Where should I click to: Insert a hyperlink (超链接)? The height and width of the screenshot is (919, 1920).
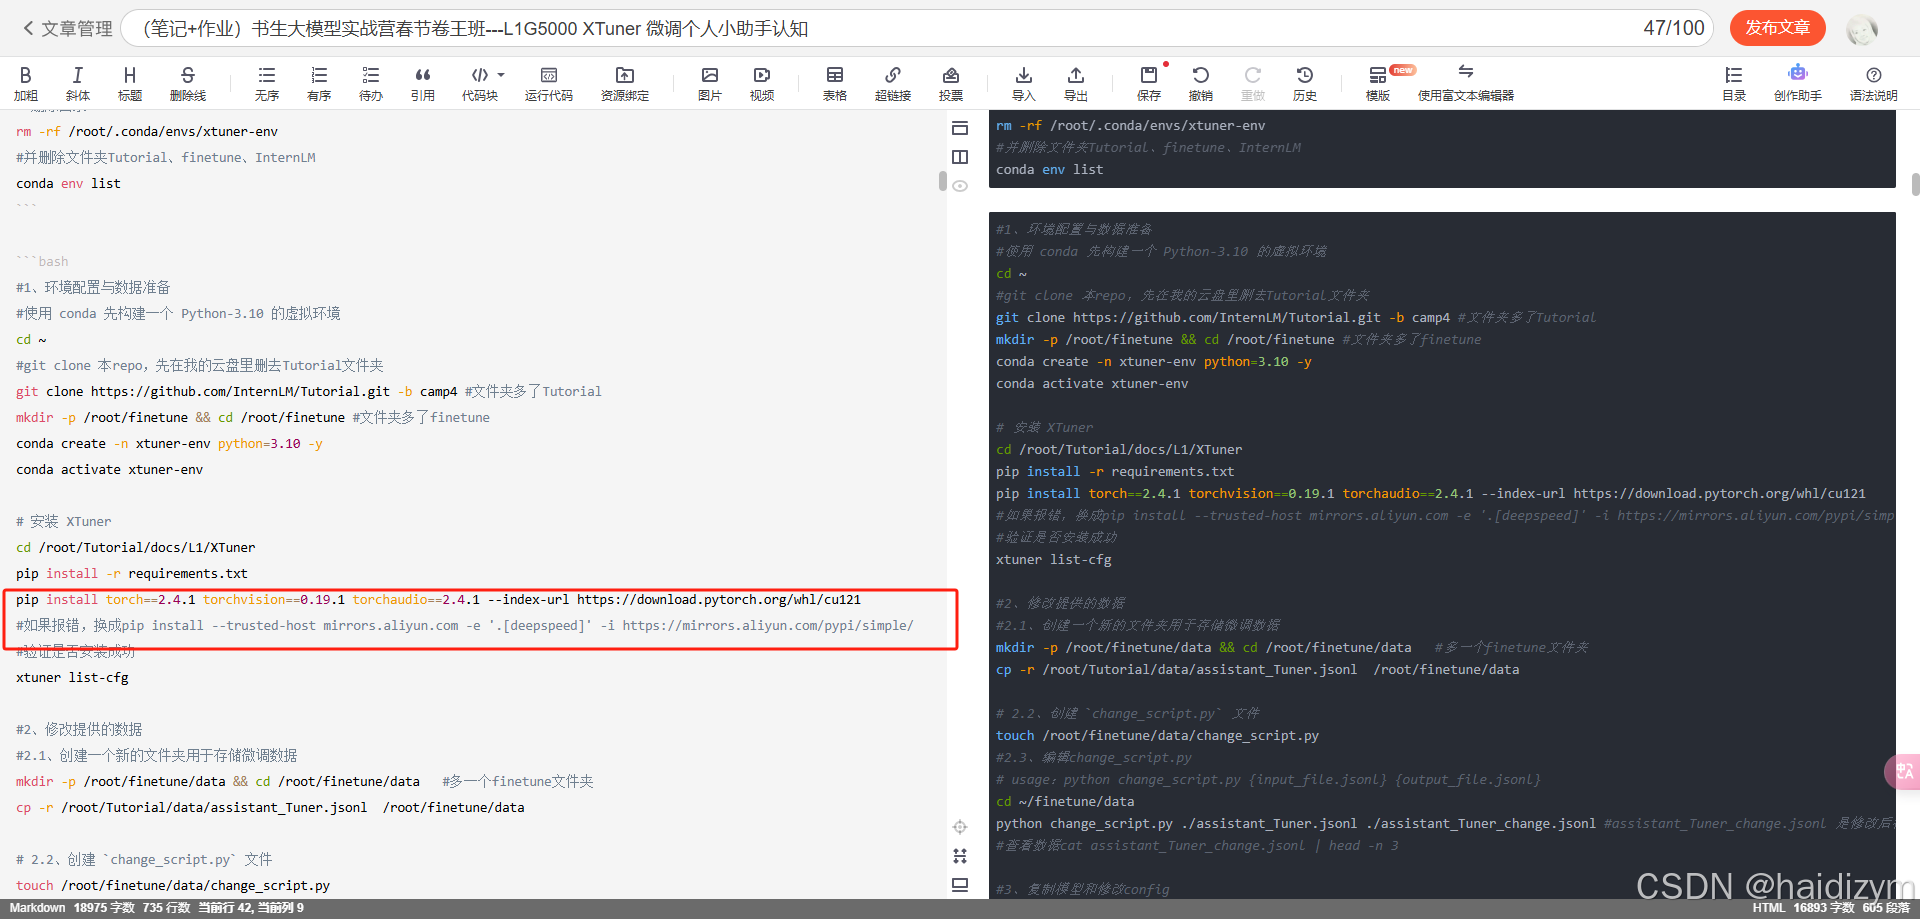tap(893, 83)
